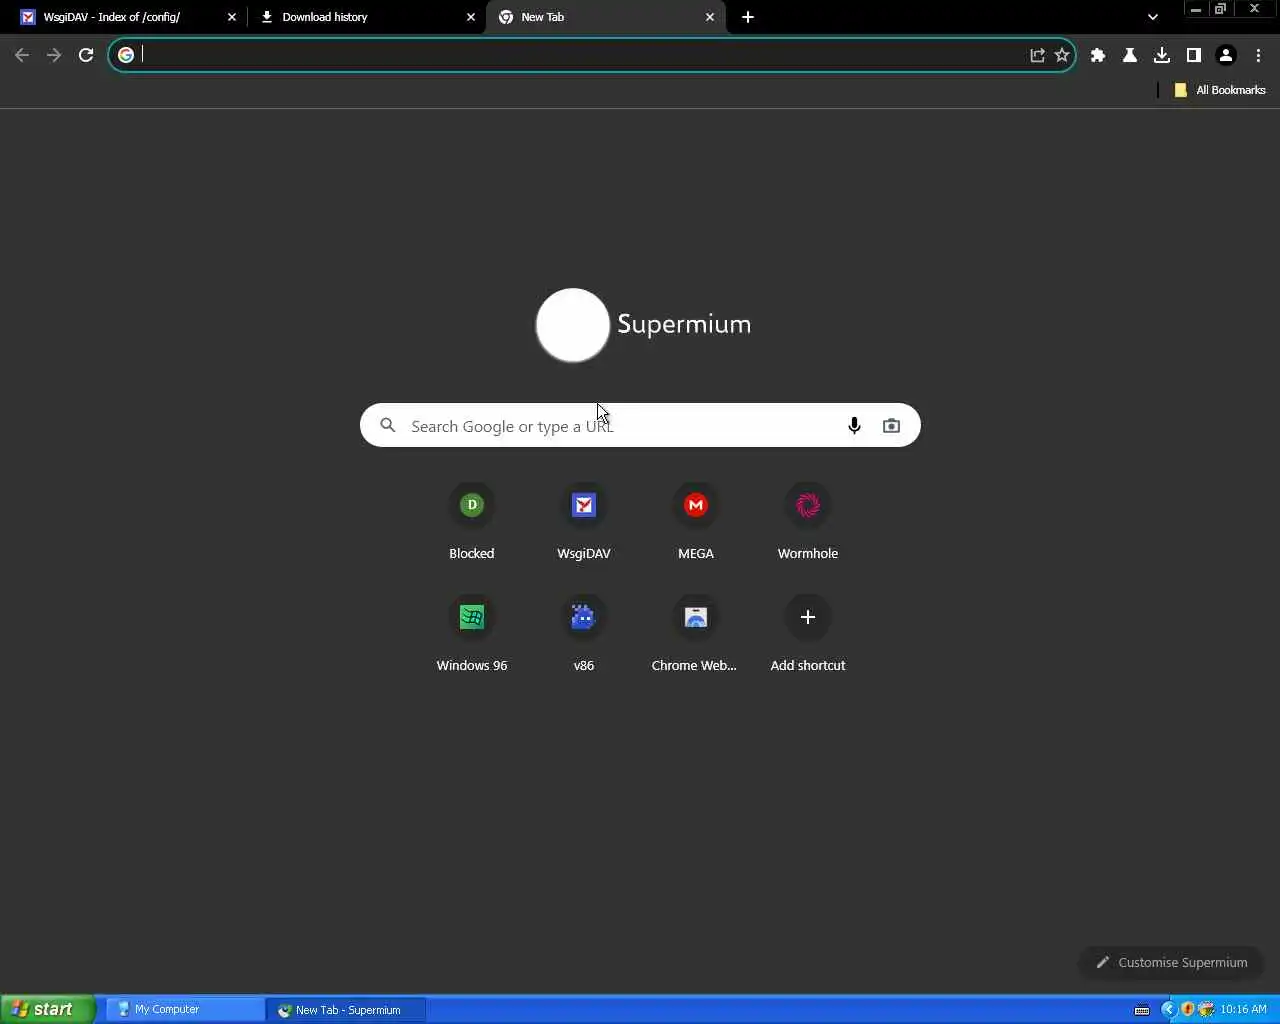The width and height of the screenshot is (1280, 1024).
Task: Open the Extensions puzzle icon
Action: [x=1098, y=55]
